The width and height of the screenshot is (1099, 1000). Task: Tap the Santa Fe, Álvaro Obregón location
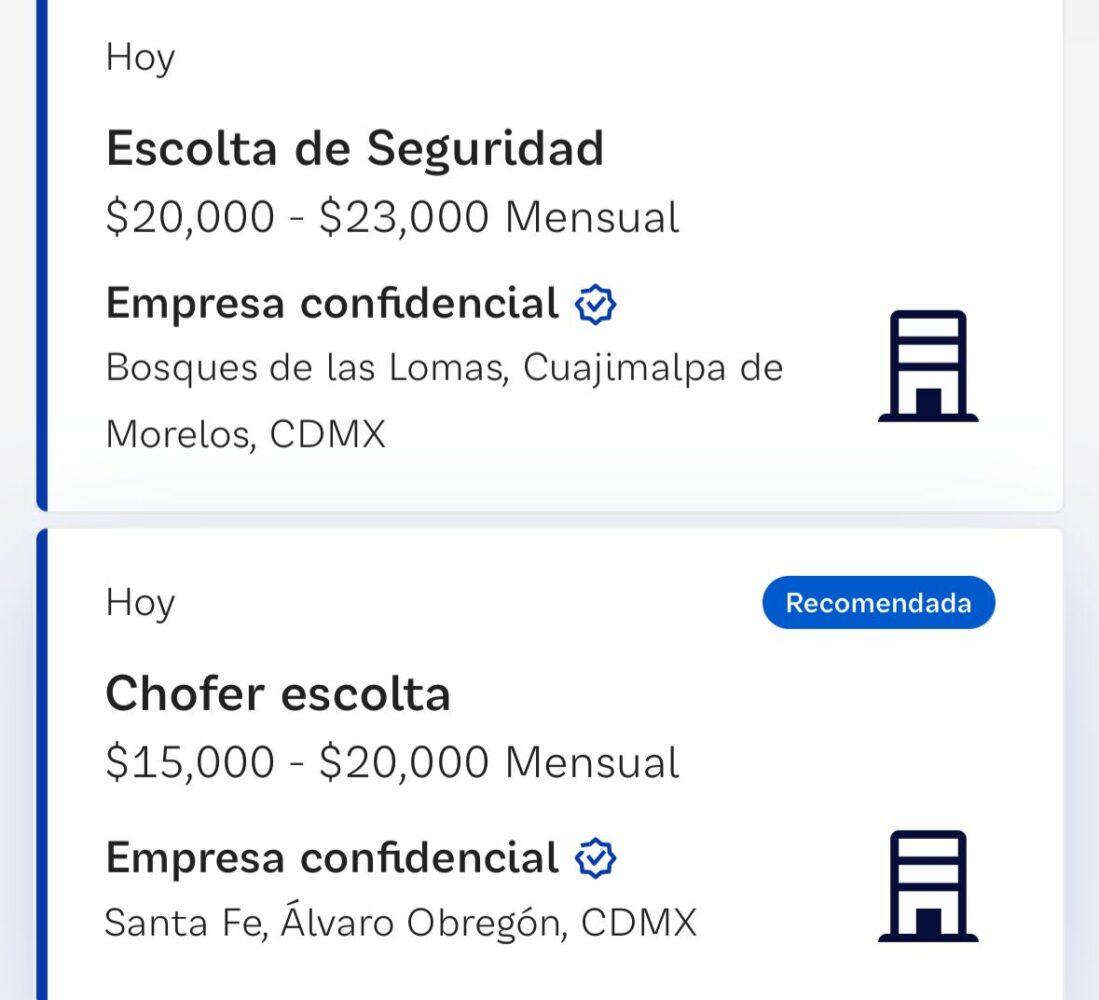pos(400,922)
